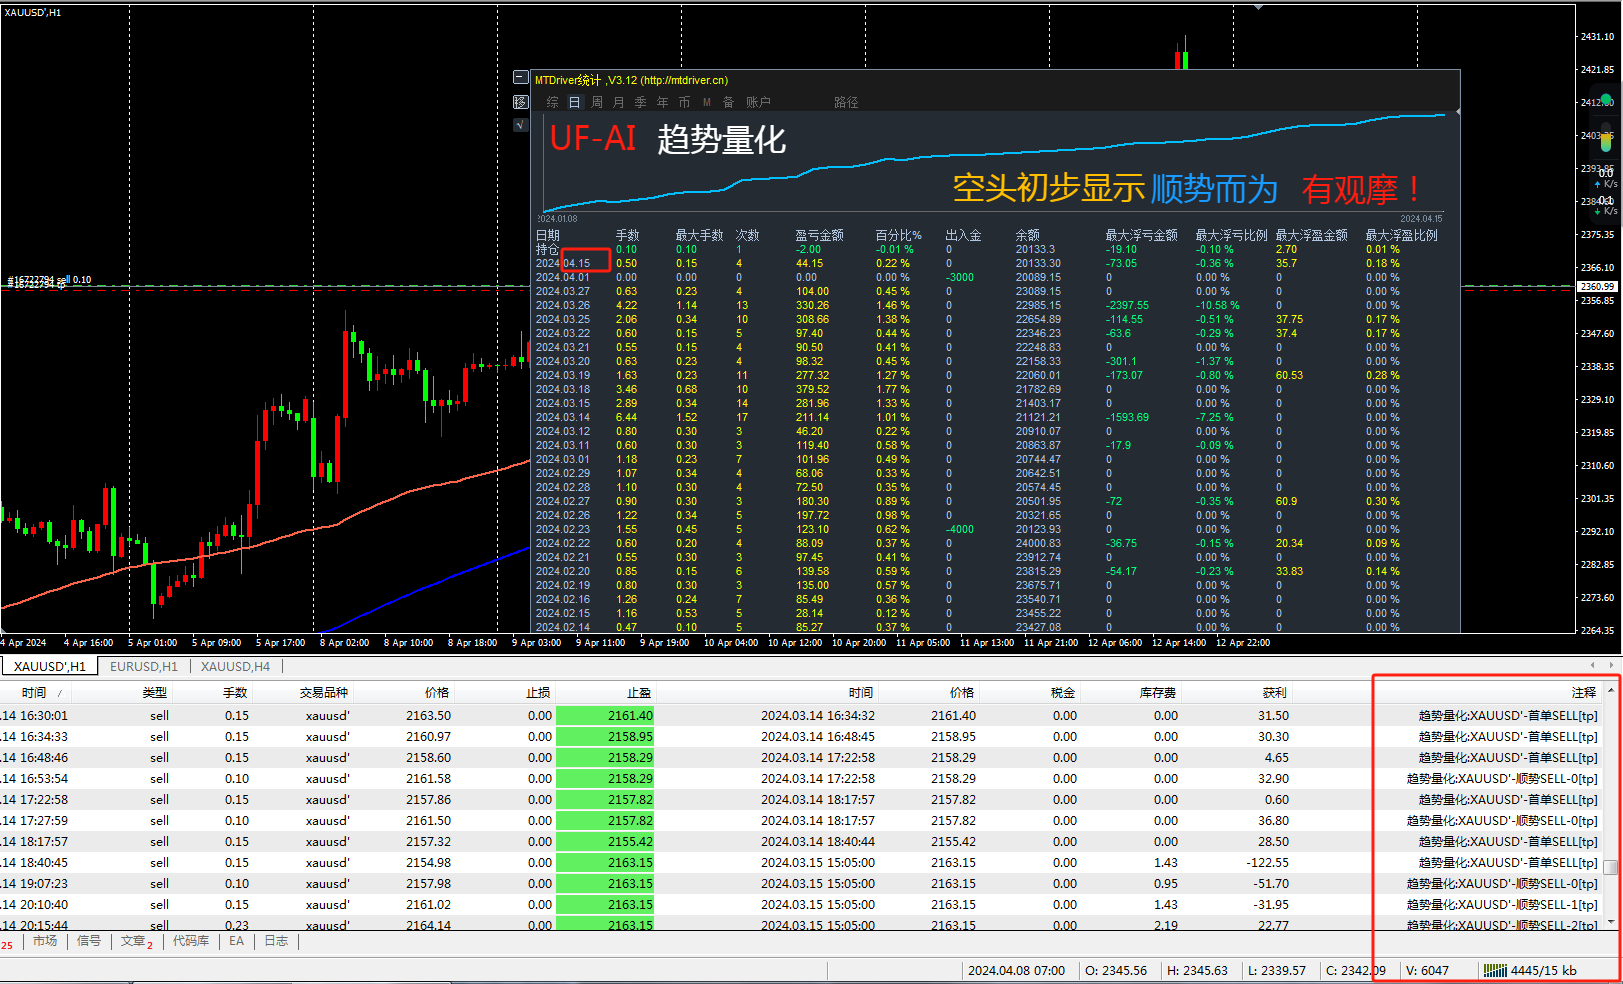Click the 2024.03.26 row date in statistics

pyautogui.click(x=562, y=305)
